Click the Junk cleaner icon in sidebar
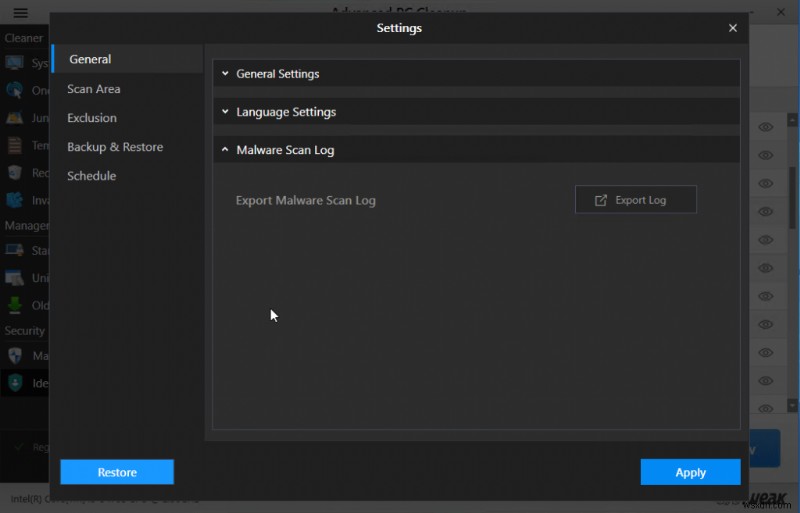Image resolution: width=800 pixels, height=513 pixels. click(14, 118)
